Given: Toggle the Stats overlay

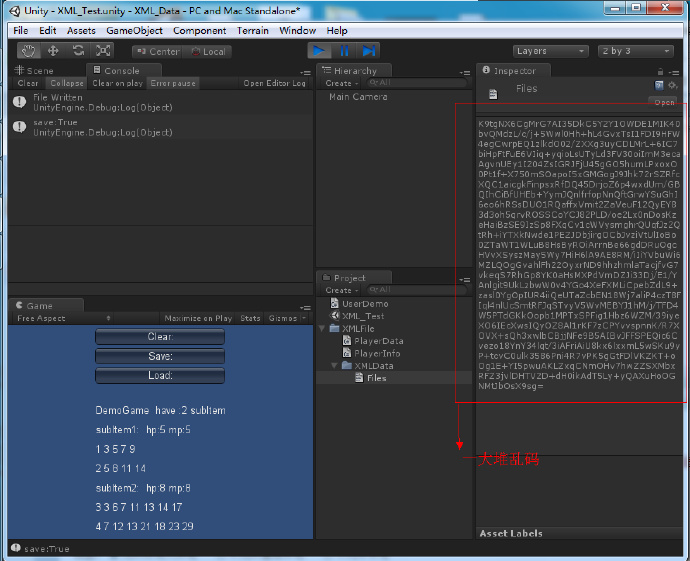Looking at the screenshot, I should pos(250,318).
